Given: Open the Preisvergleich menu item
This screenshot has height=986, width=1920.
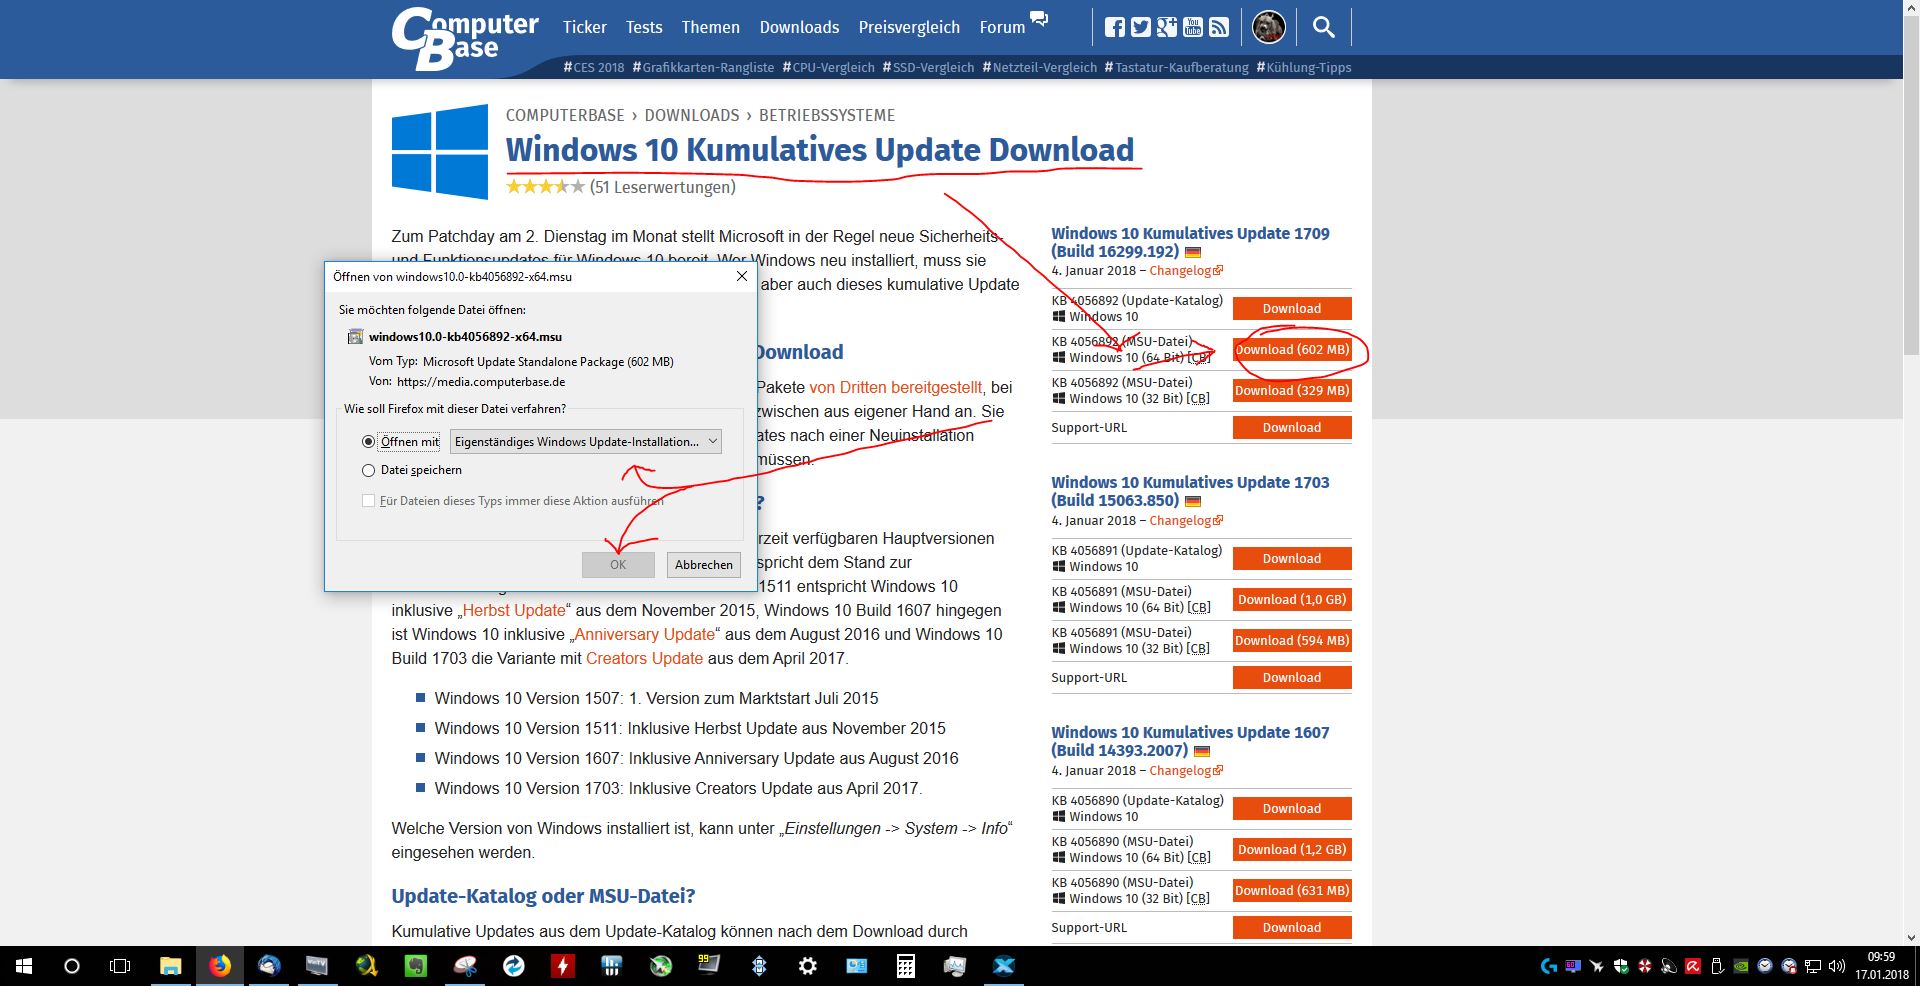Looking at the screenshot, I should 909,27.
